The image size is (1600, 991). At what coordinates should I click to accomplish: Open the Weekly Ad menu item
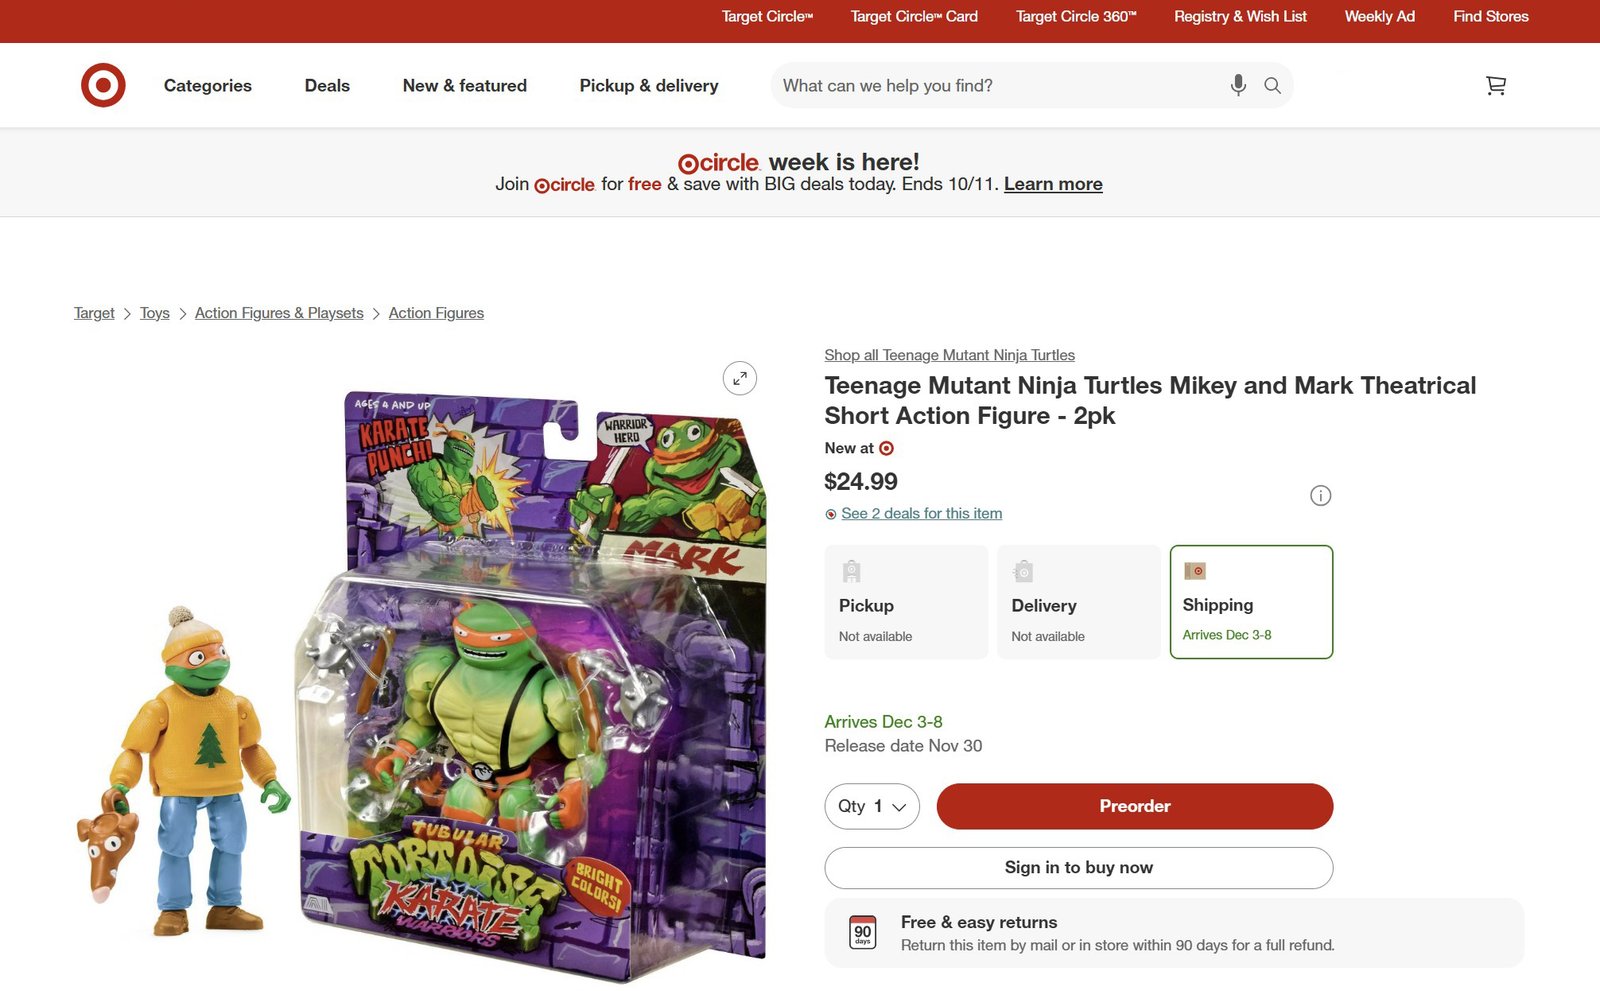(x=1379, y=16)
